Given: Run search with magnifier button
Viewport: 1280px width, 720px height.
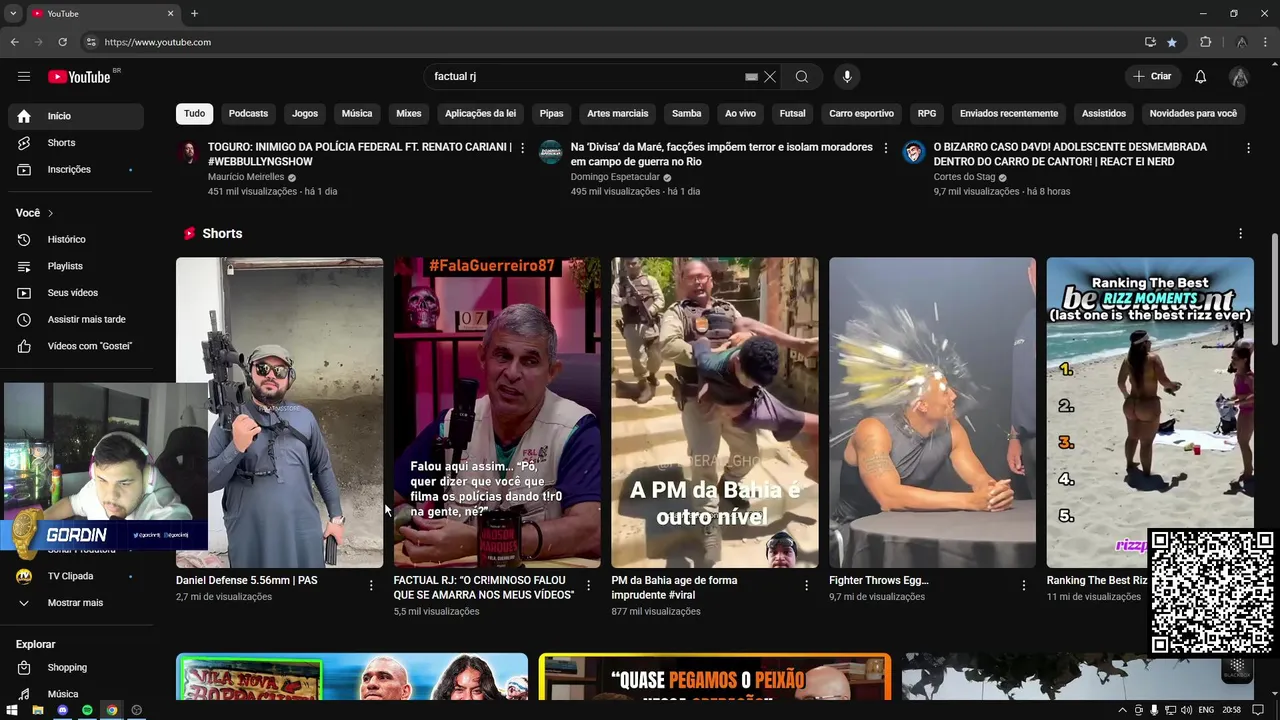Looking at the screenshot, I should pos(802,77).
